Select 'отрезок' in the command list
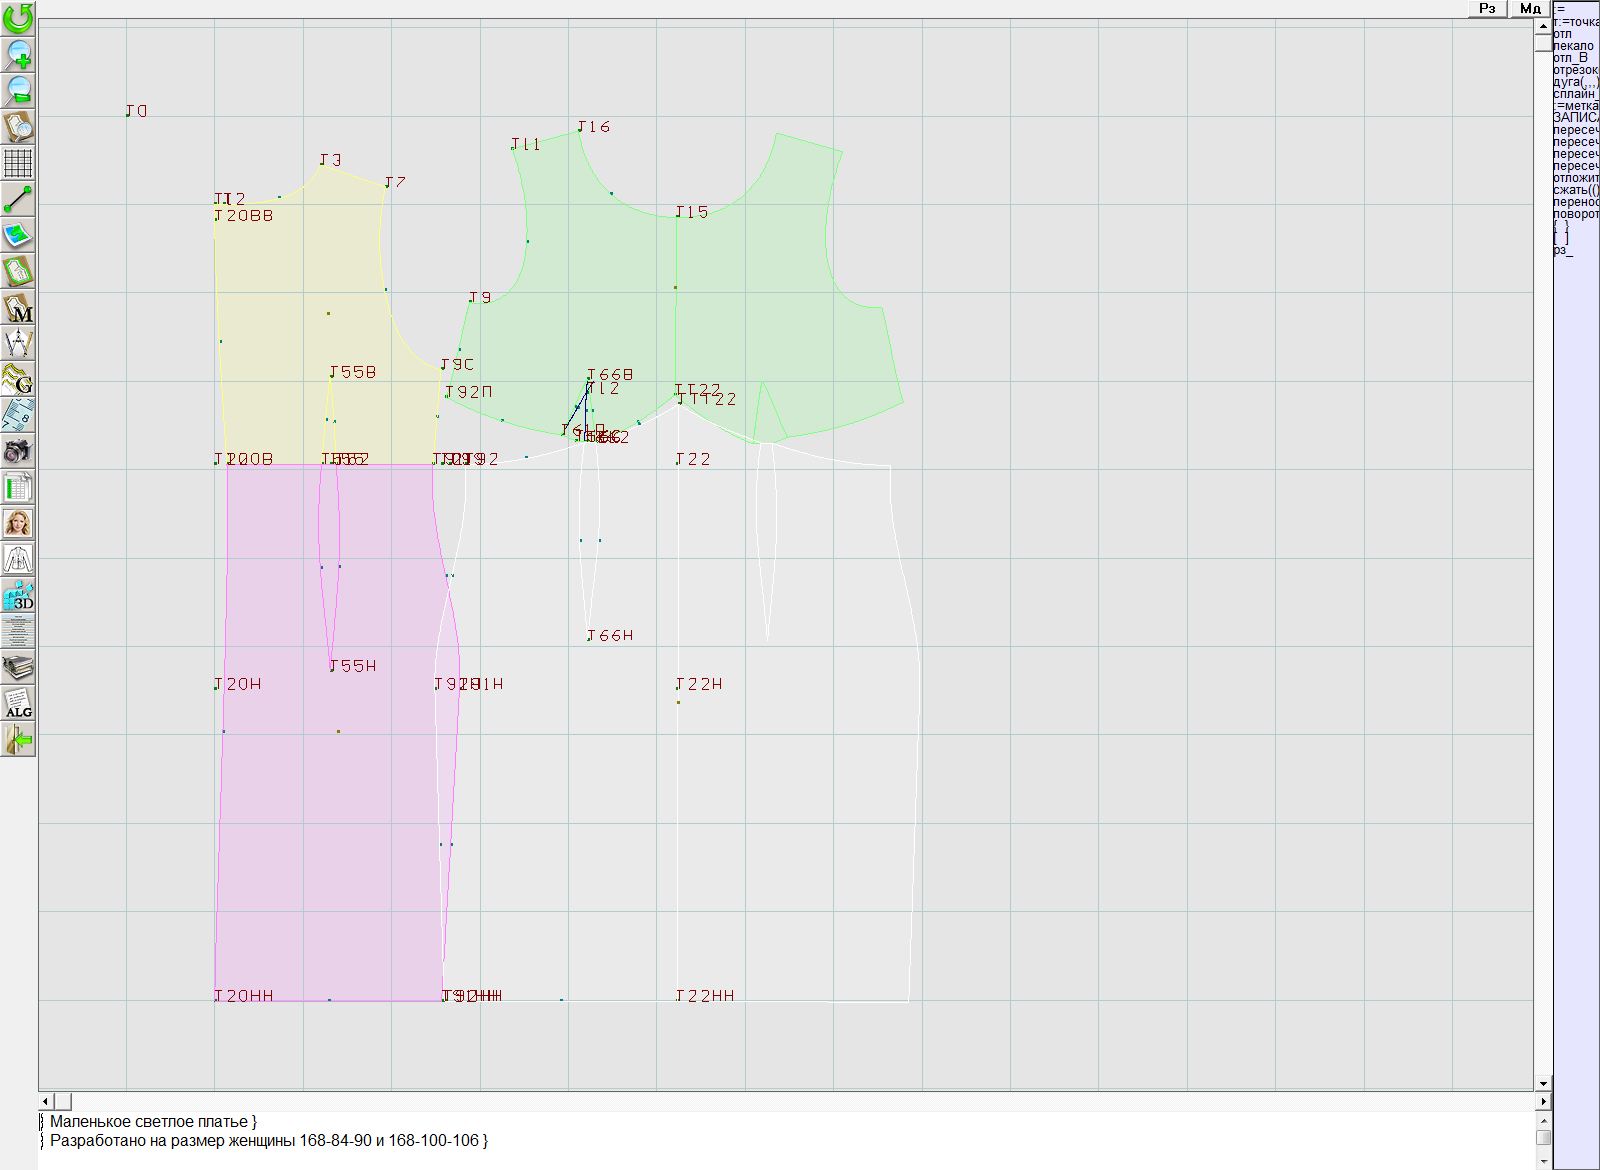Image resolution: width=1600 pixels, height=1170 pixels. tap(1575, 70)
